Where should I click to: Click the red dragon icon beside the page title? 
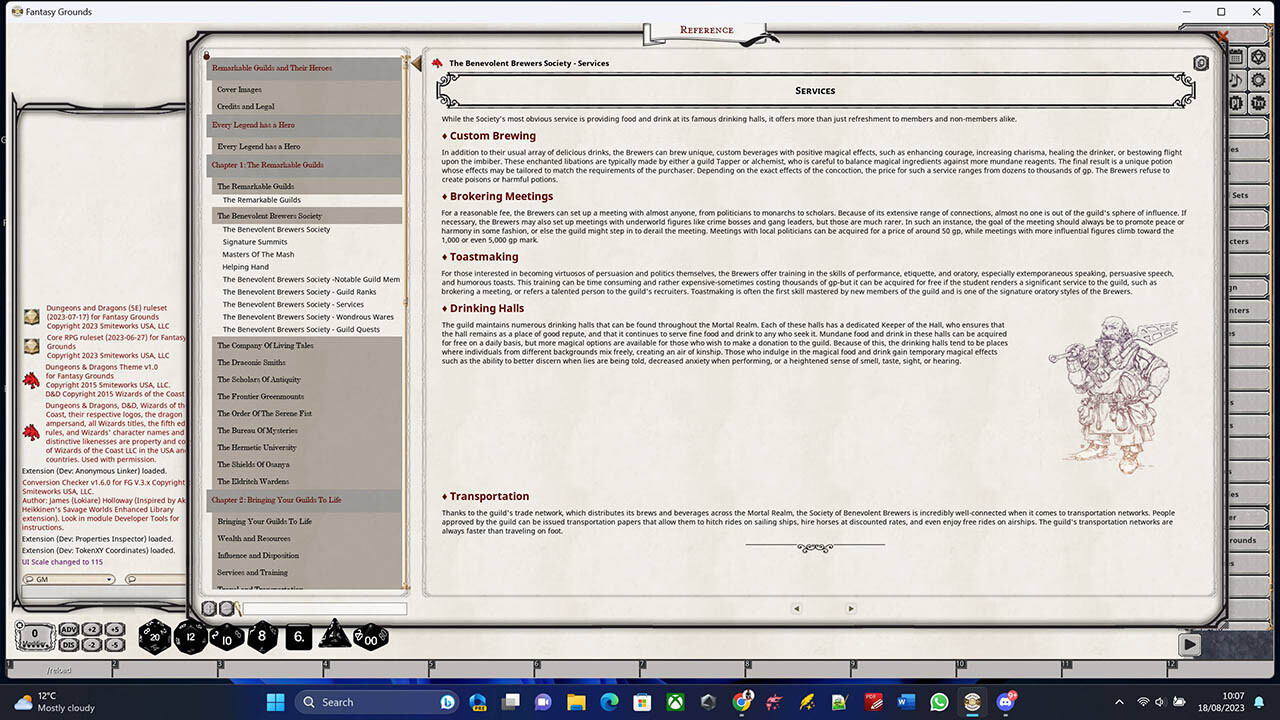[x=437, y=62]
